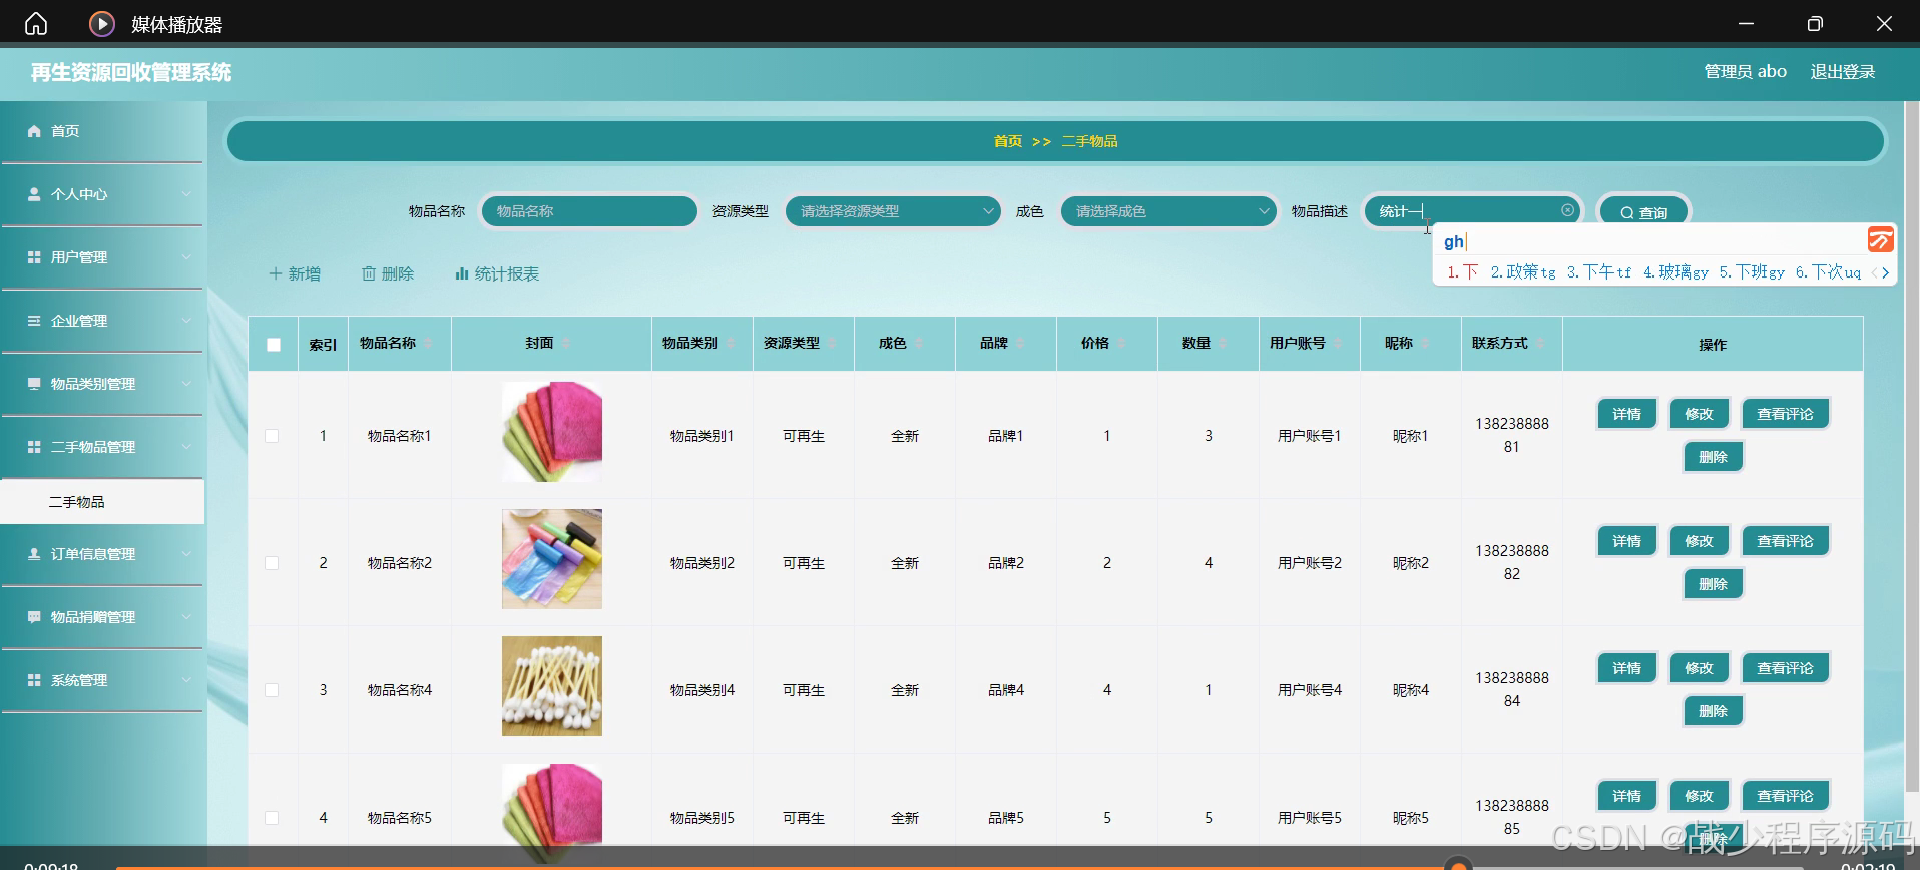The image size is (1920, 870).
Task: Click the house icon beside 首页 in the sidebar
Action: pyautogui.click(x=34, y=131)
